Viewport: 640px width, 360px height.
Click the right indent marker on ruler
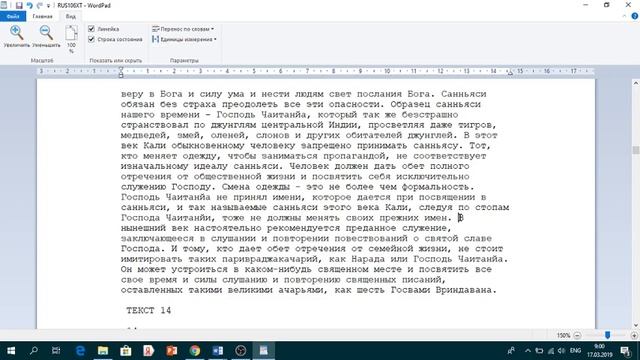click(510, 73)
